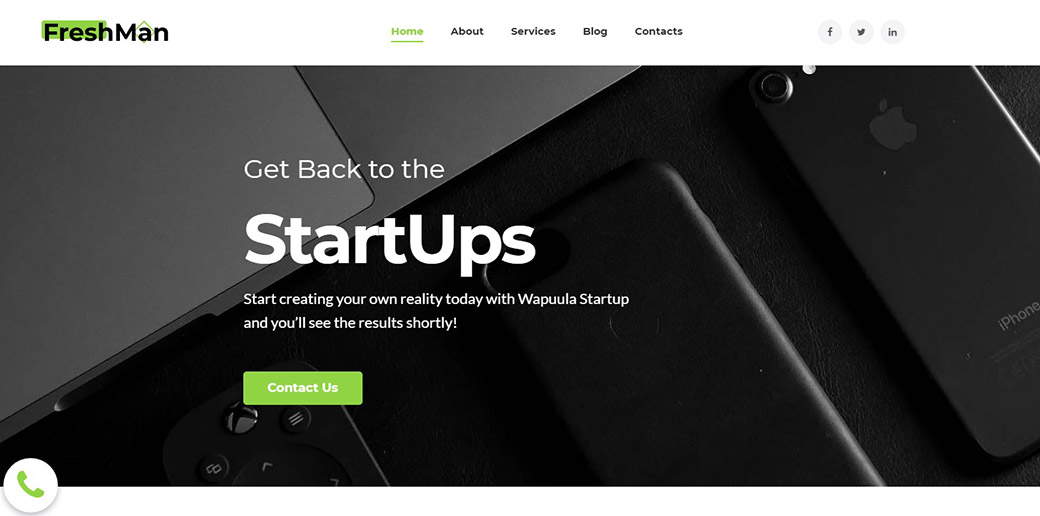Open the Twitter social icon

(861, 32)
